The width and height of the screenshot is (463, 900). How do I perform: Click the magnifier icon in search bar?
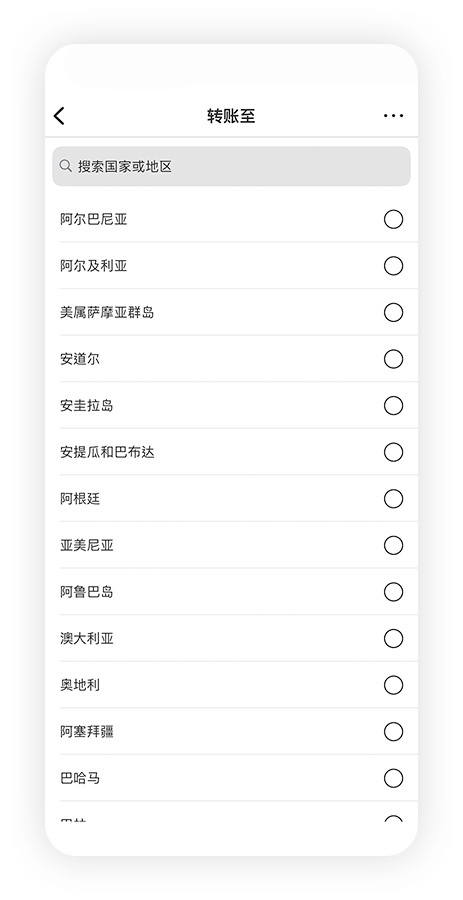[66, 166]
